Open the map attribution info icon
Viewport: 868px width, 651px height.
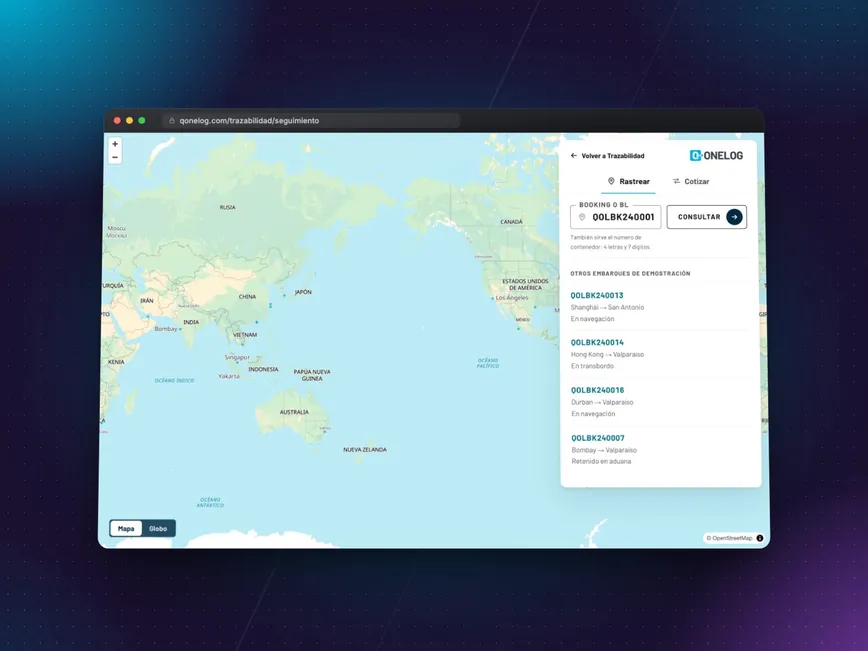click(760, 538)
